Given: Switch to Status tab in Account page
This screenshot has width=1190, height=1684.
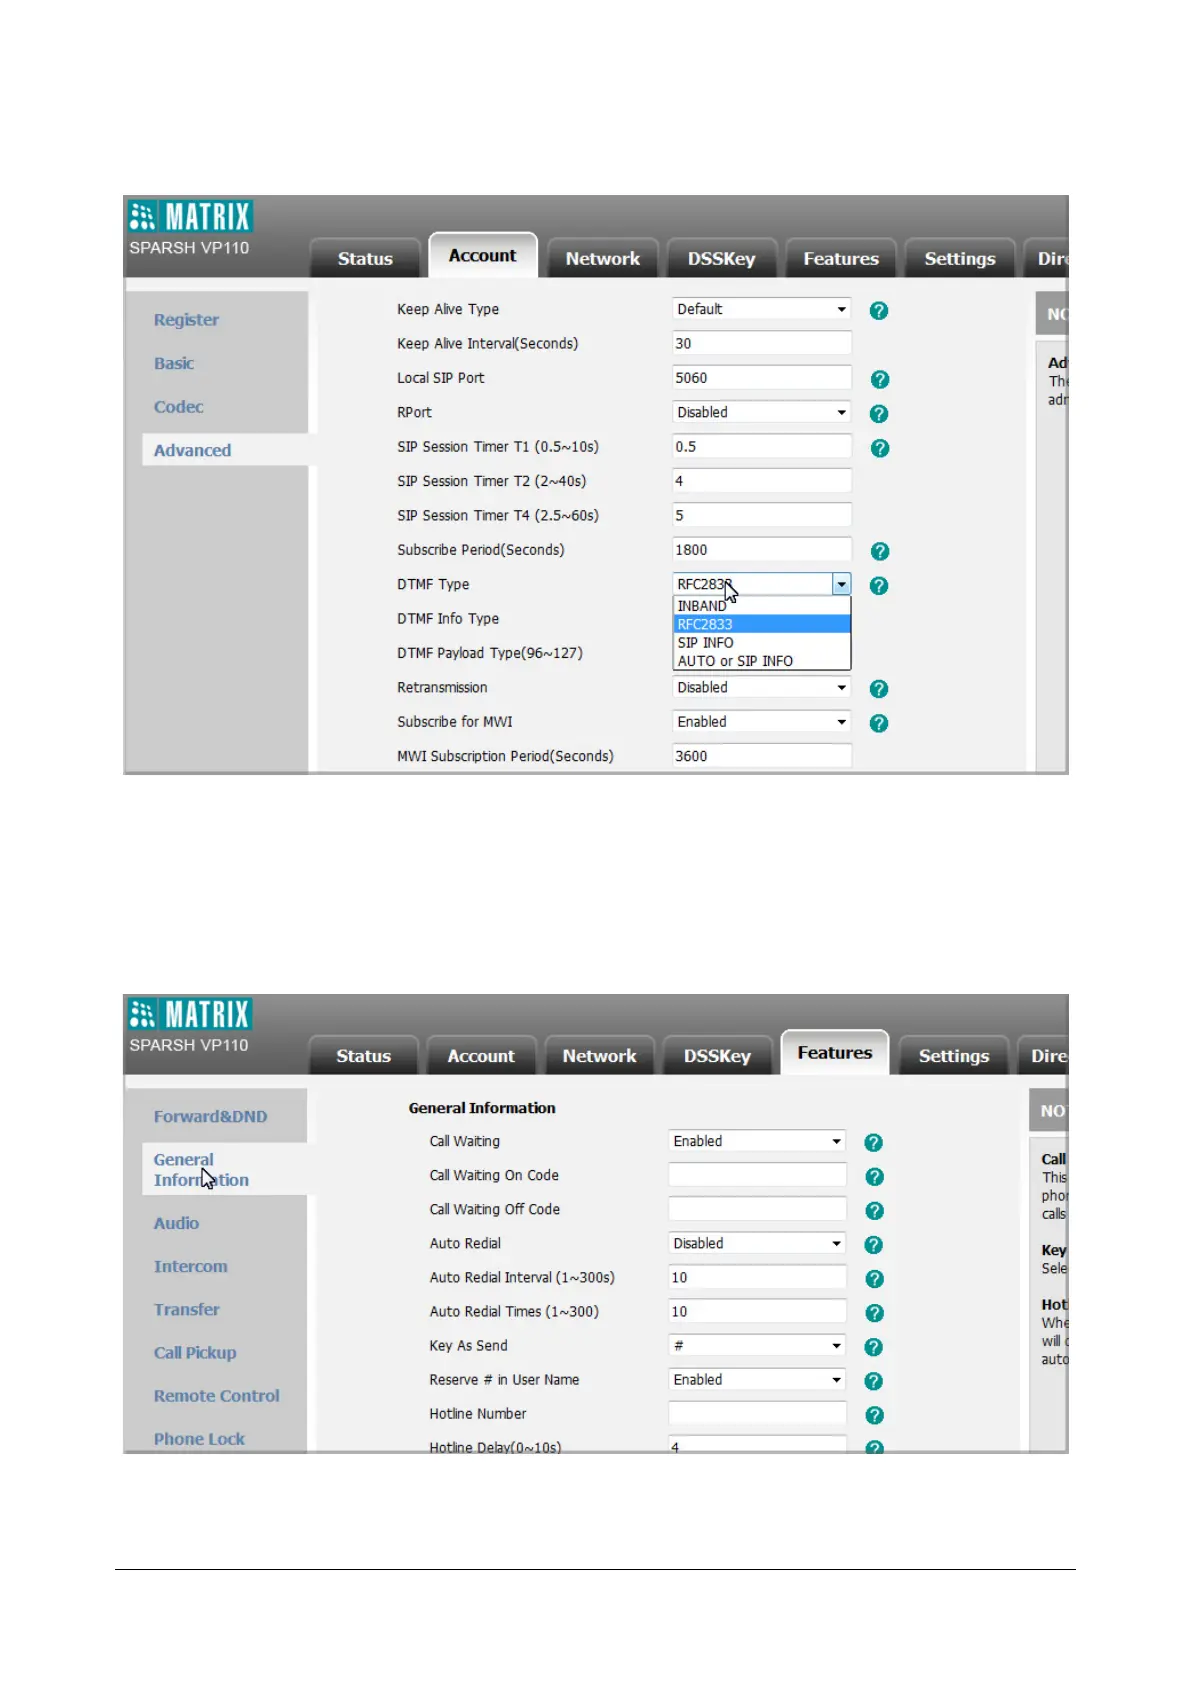Looking at the screenshot, I should pyautogui.click(x=365, y=258).
